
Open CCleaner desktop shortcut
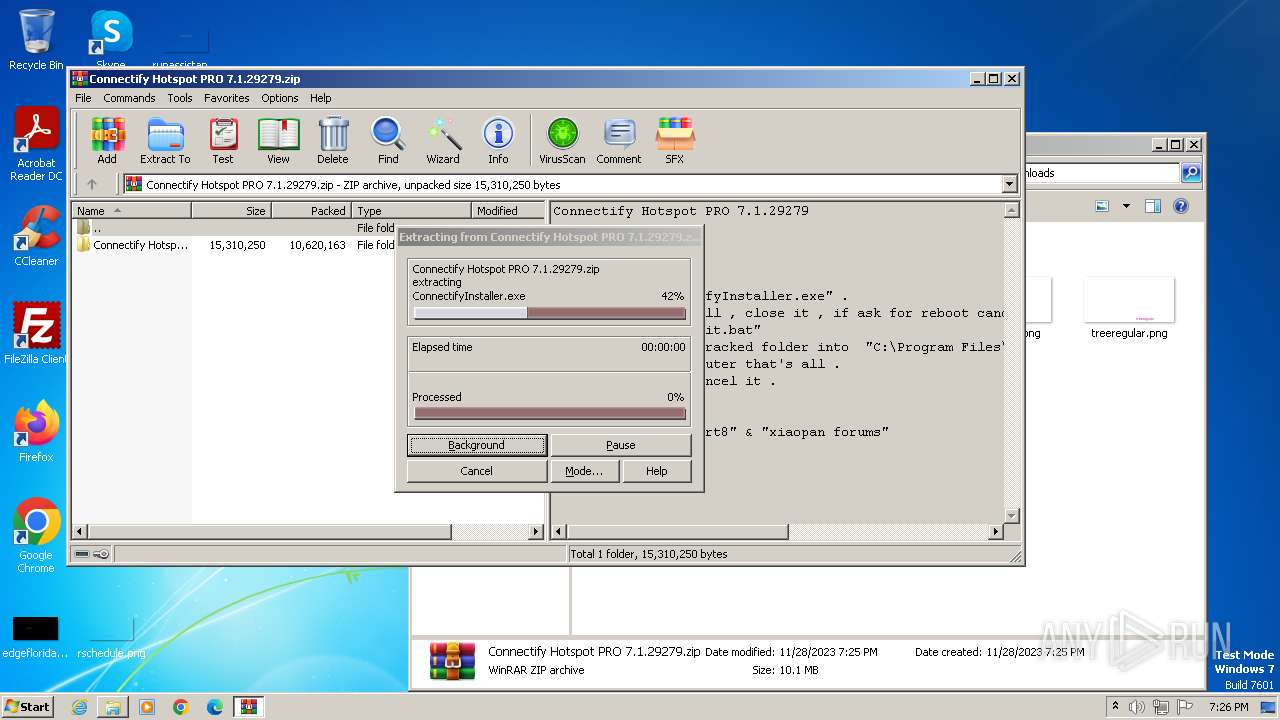pos(36,236)
